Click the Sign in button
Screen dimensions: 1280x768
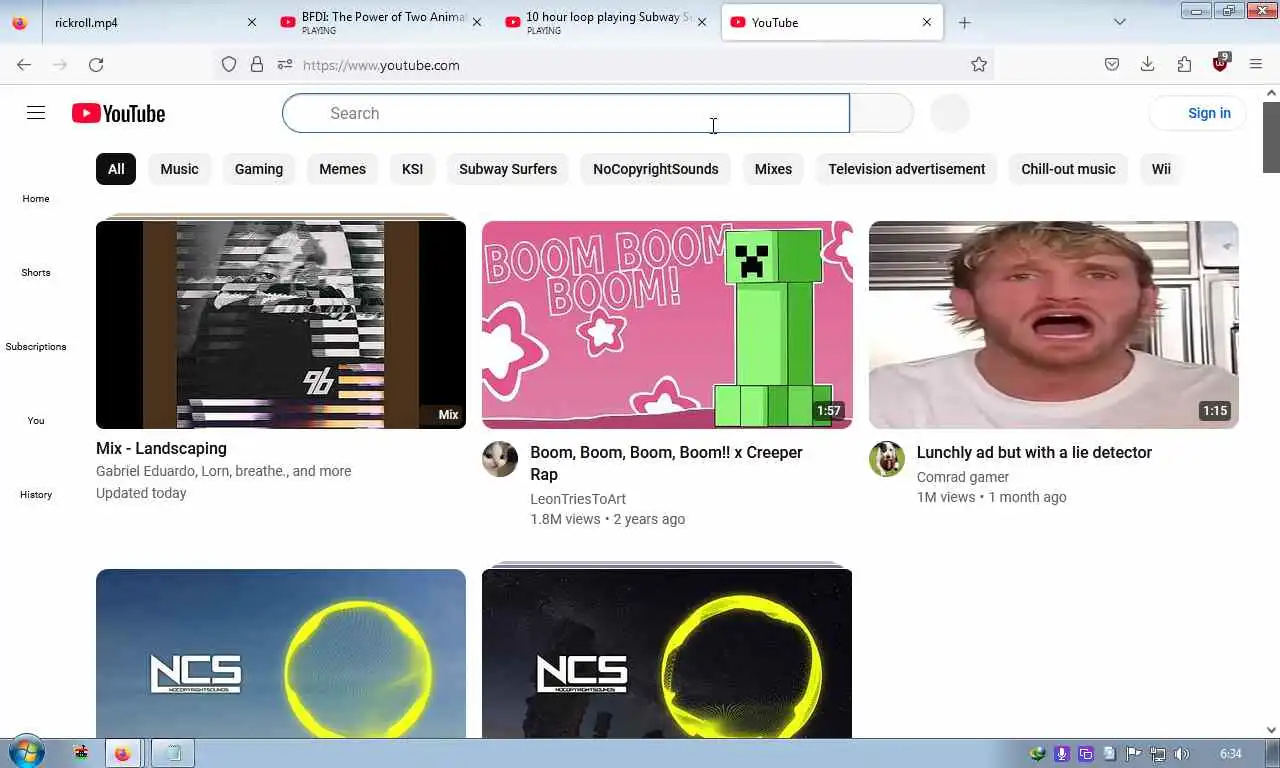coord(1197,113)
